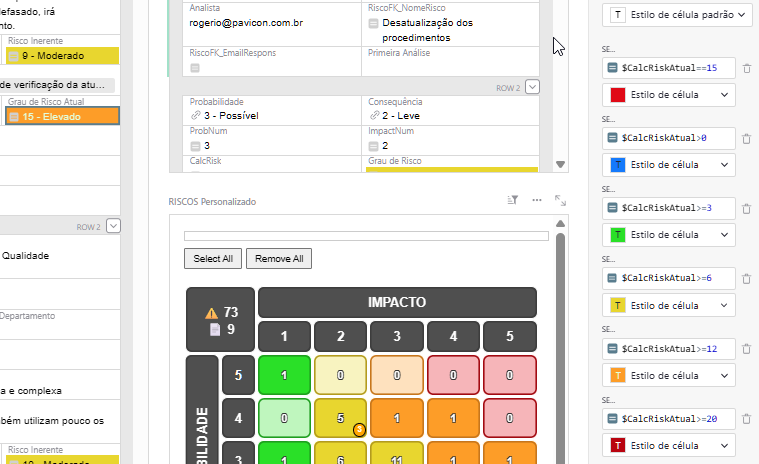The image size is (759, 464).
Task: Select the orange style swatch for >=12 rule
Action: tap(617, 375)
